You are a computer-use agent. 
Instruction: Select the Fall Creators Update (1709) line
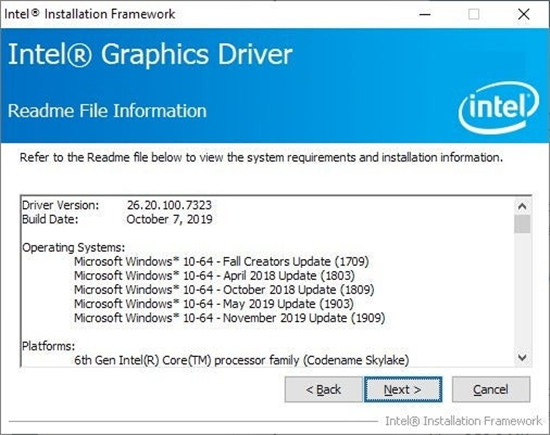pos(221,262)
